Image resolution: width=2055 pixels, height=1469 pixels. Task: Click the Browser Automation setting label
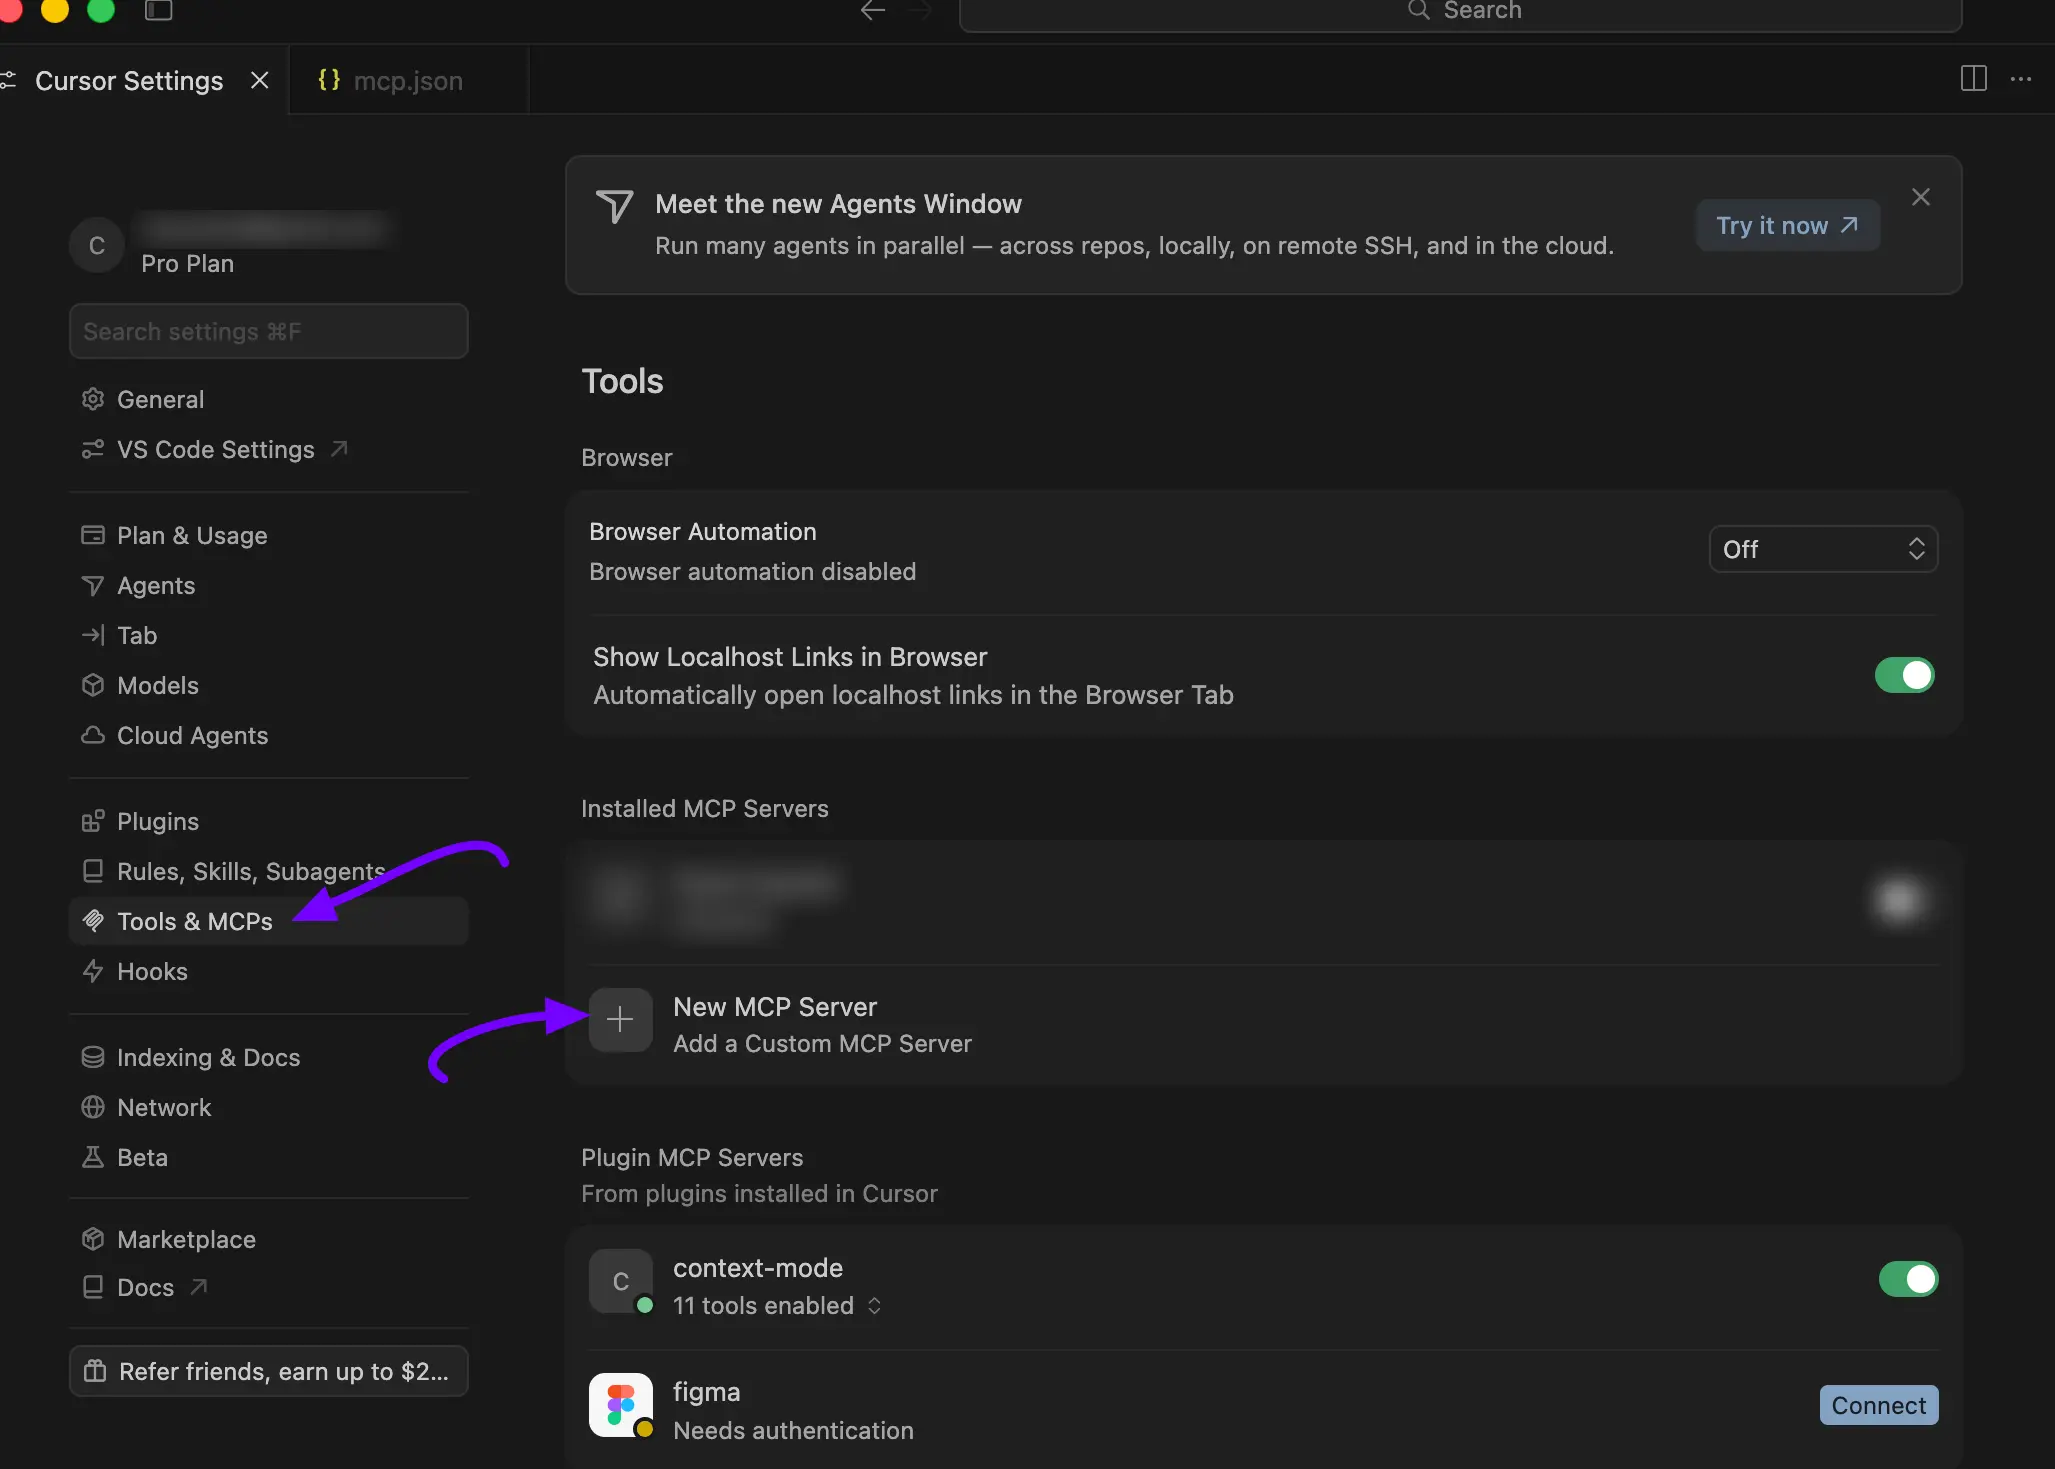click(x=703, y=532)
